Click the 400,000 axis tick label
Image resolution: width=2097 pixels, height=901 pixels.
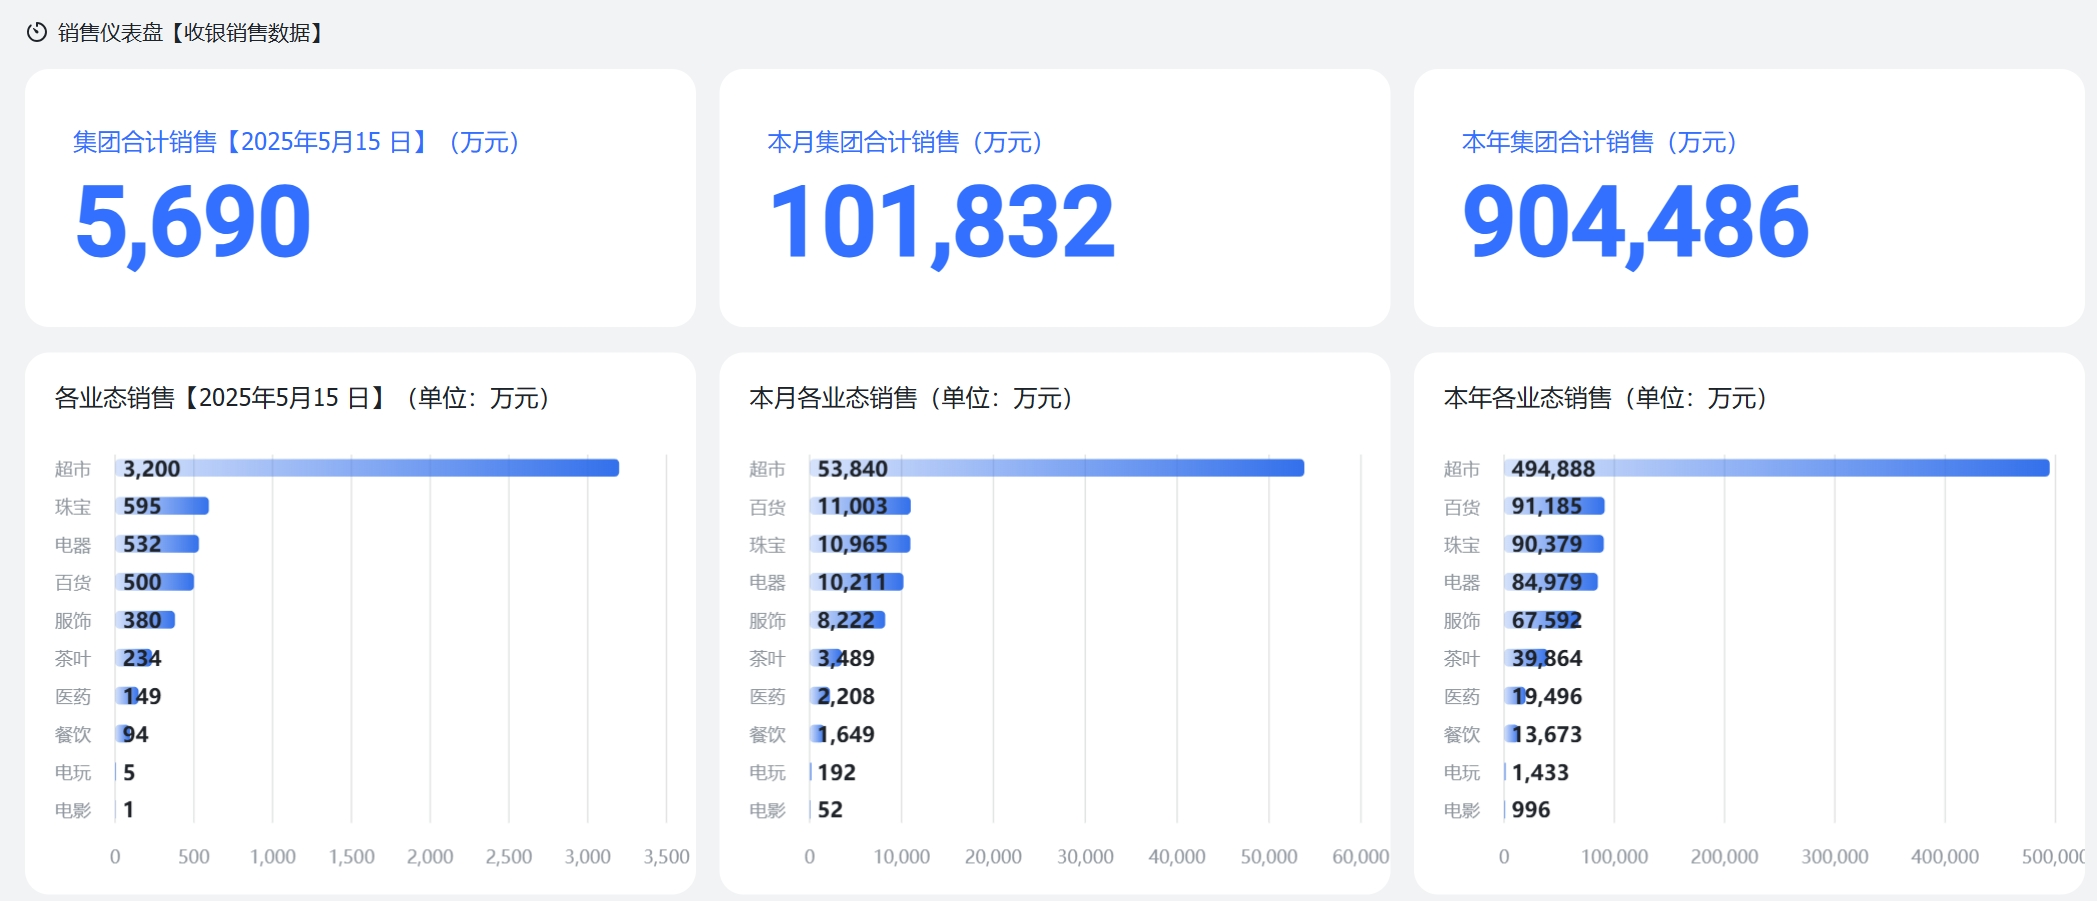tap(1945, 857)
